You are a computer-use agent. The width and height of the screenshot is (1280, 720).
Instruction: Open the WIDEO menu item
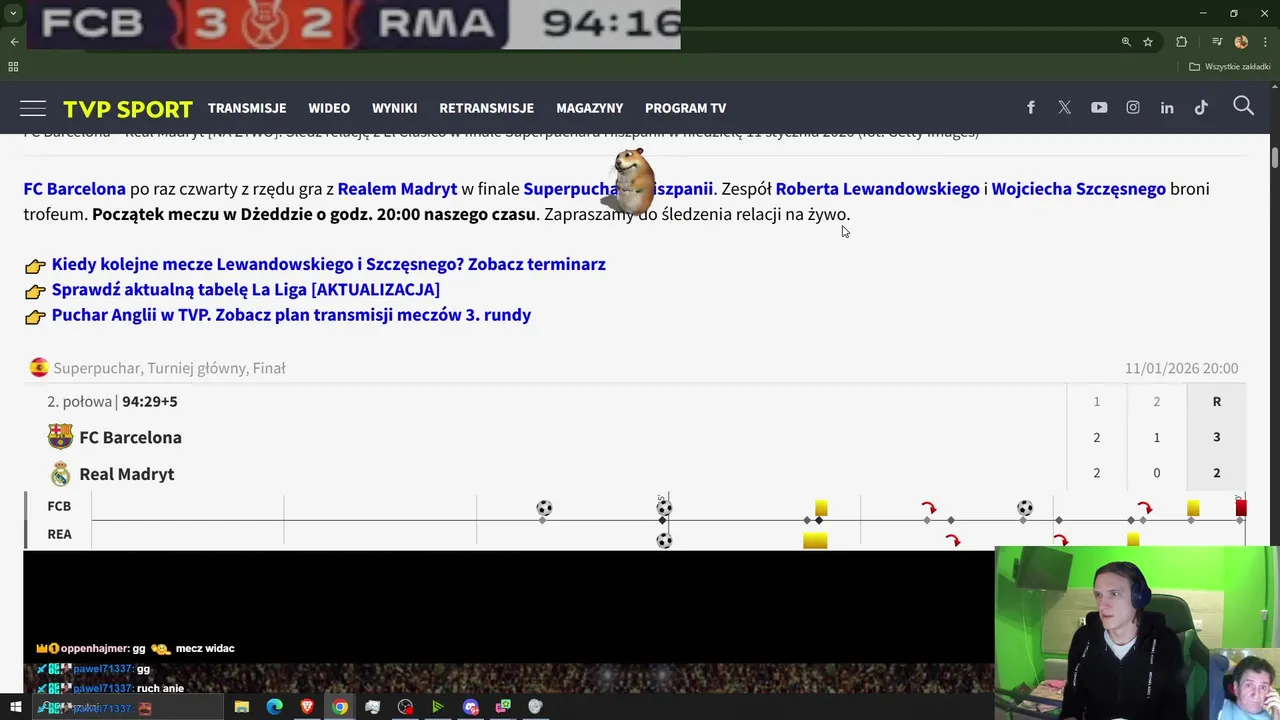pyautogui.click(x=329, y=108)
